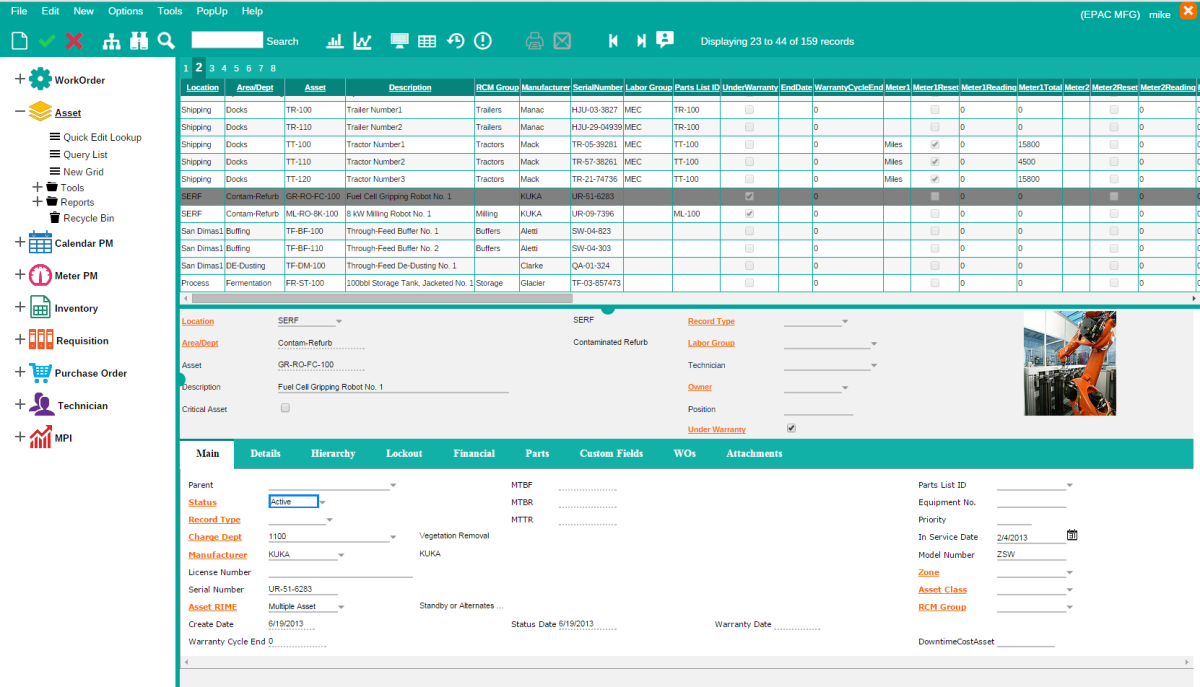
Task: Click the new record page icon
Action: coord(18,41)
